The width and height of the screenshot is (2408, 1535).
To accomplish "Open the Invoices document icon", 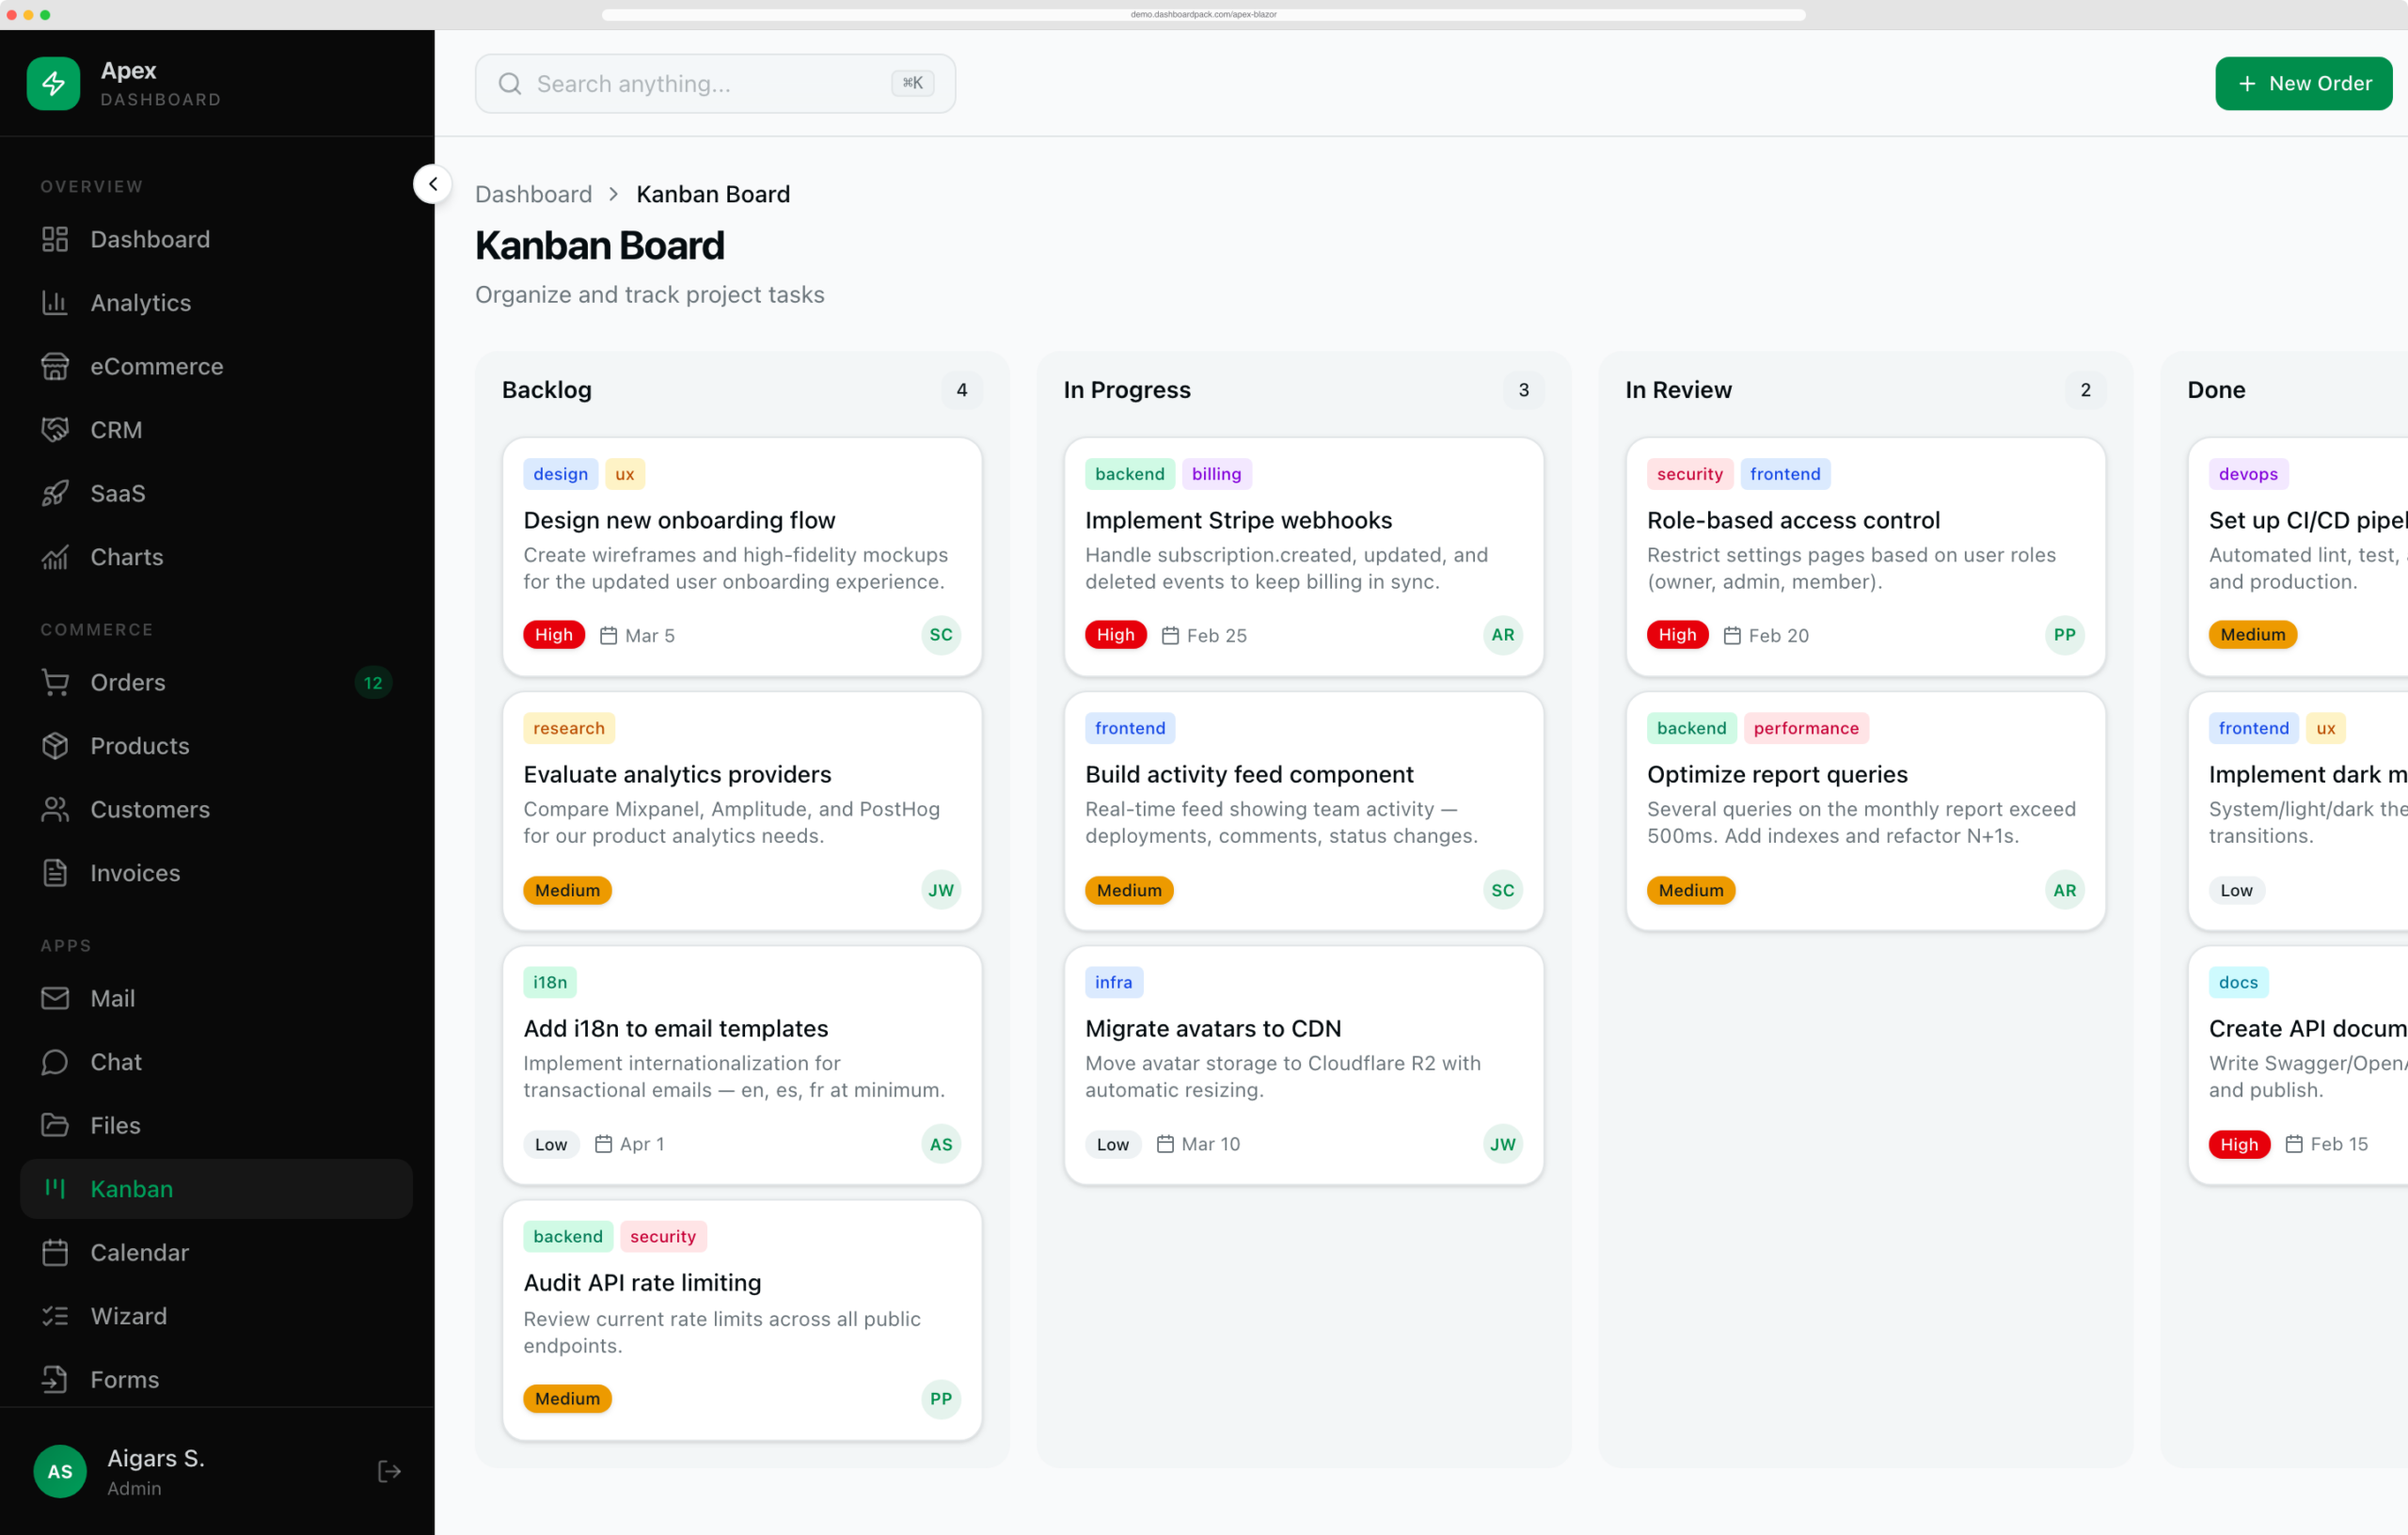I will click(55, 872).
